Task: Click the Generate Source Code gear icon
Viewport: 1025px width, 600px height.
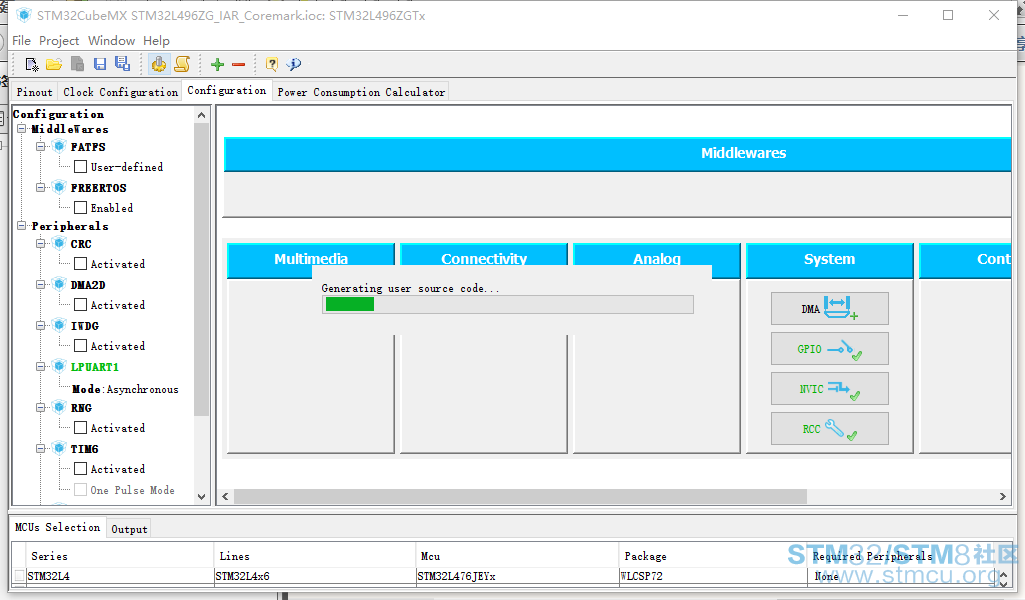Action: 158,63
